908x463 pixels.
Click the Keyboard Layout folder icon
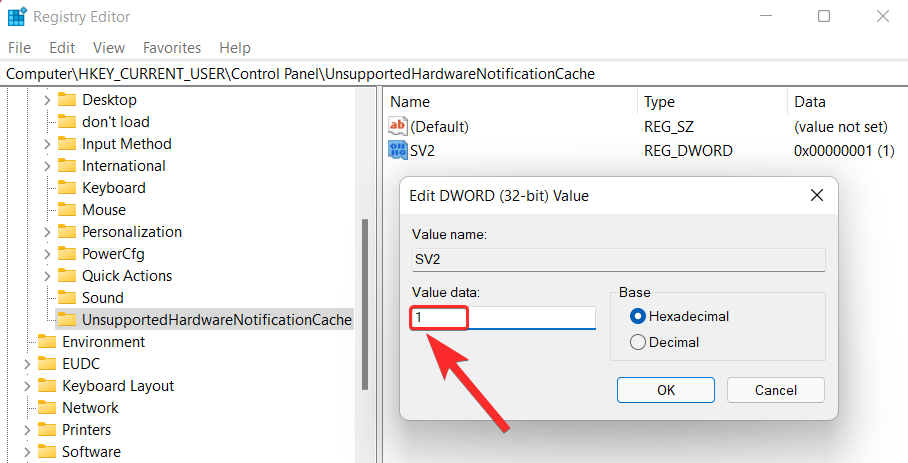[47, 386]
